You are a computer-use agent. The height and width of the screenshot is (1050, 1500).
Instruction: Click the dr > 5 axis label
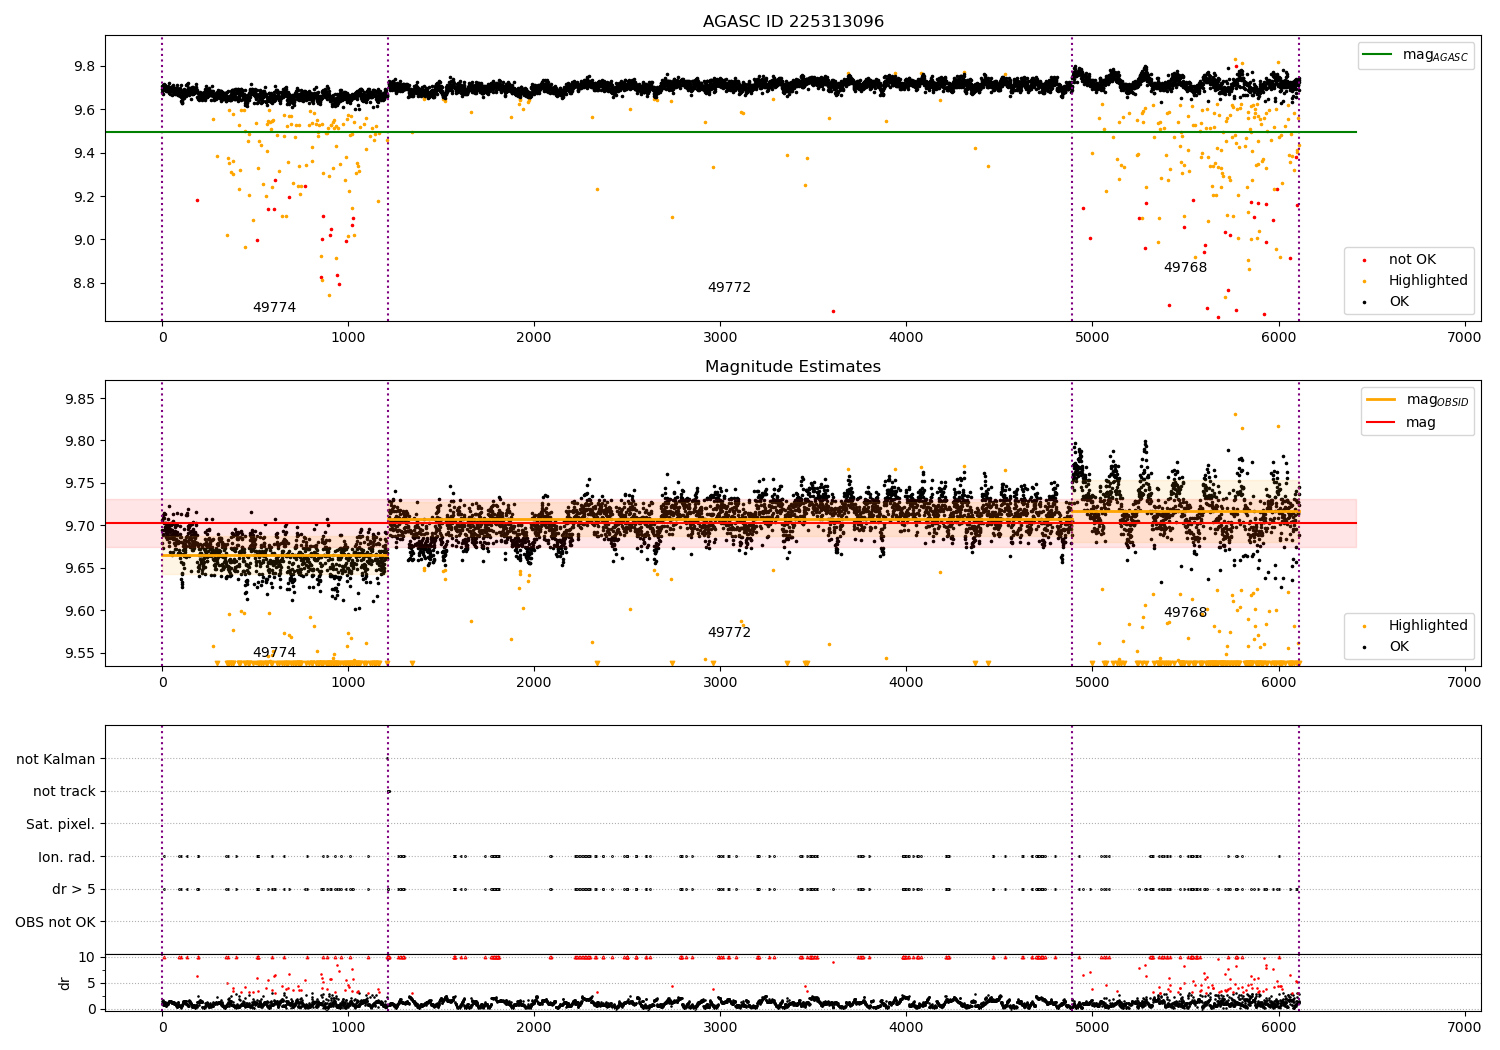click(x=74, y=889)
